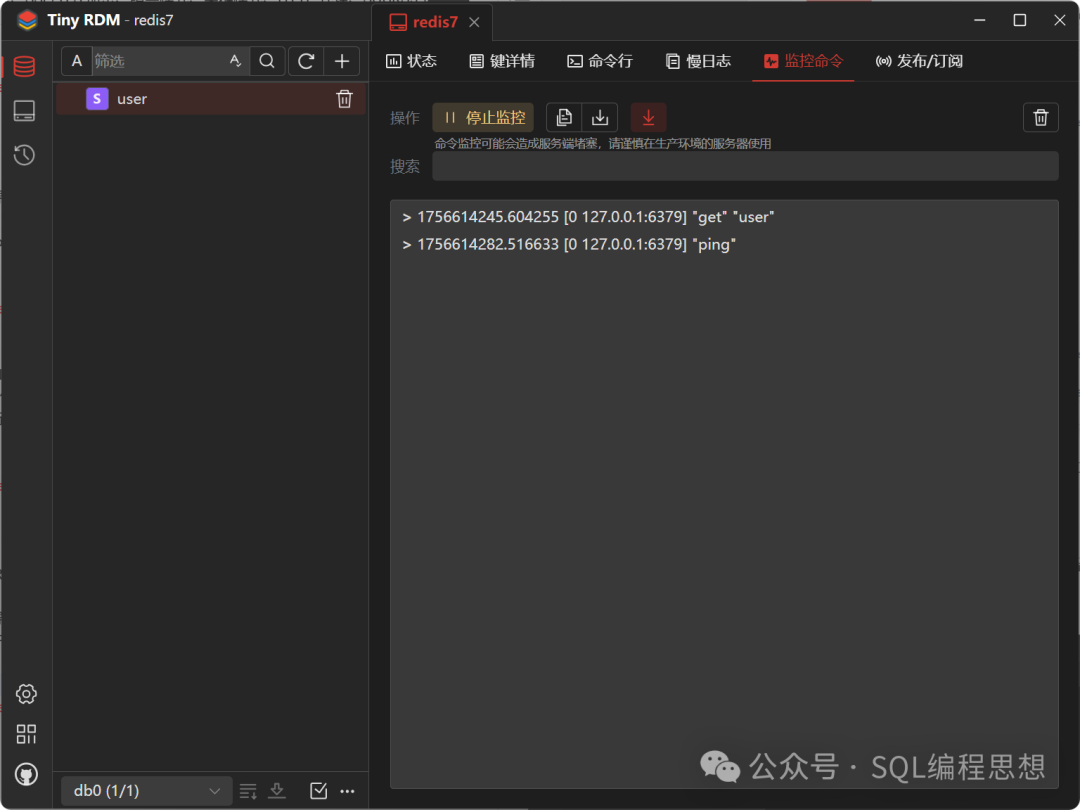Switch to the 发布/订阅 tab
1080x810 pixels.
coord(919,61)
